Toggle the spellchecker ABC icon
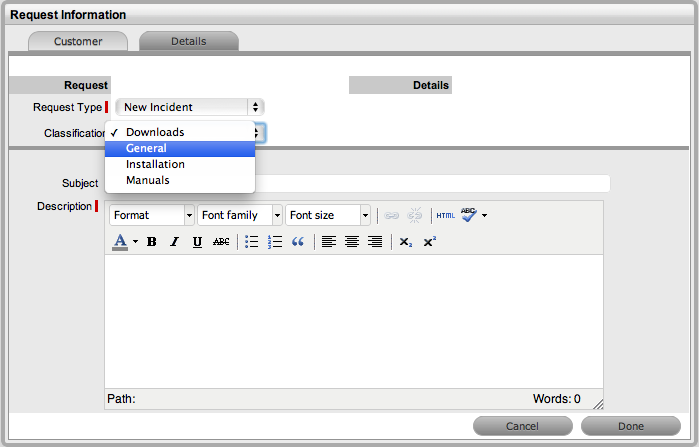The width and height of the screenshot is (699, 447). click(x=469, y=215)
